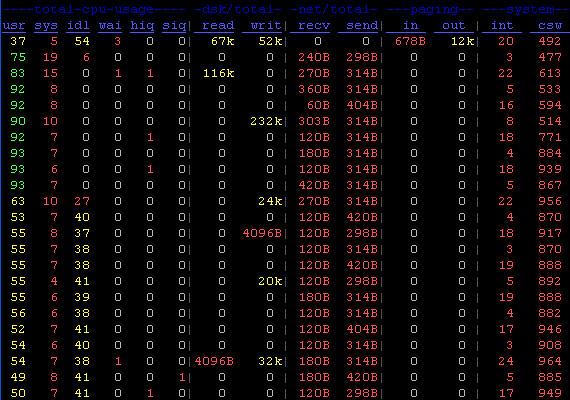Image resolution: width=570 pixels, height=400 pixels.
Task: Click the paging 'in' column header
Action: [x=410, y=25]
